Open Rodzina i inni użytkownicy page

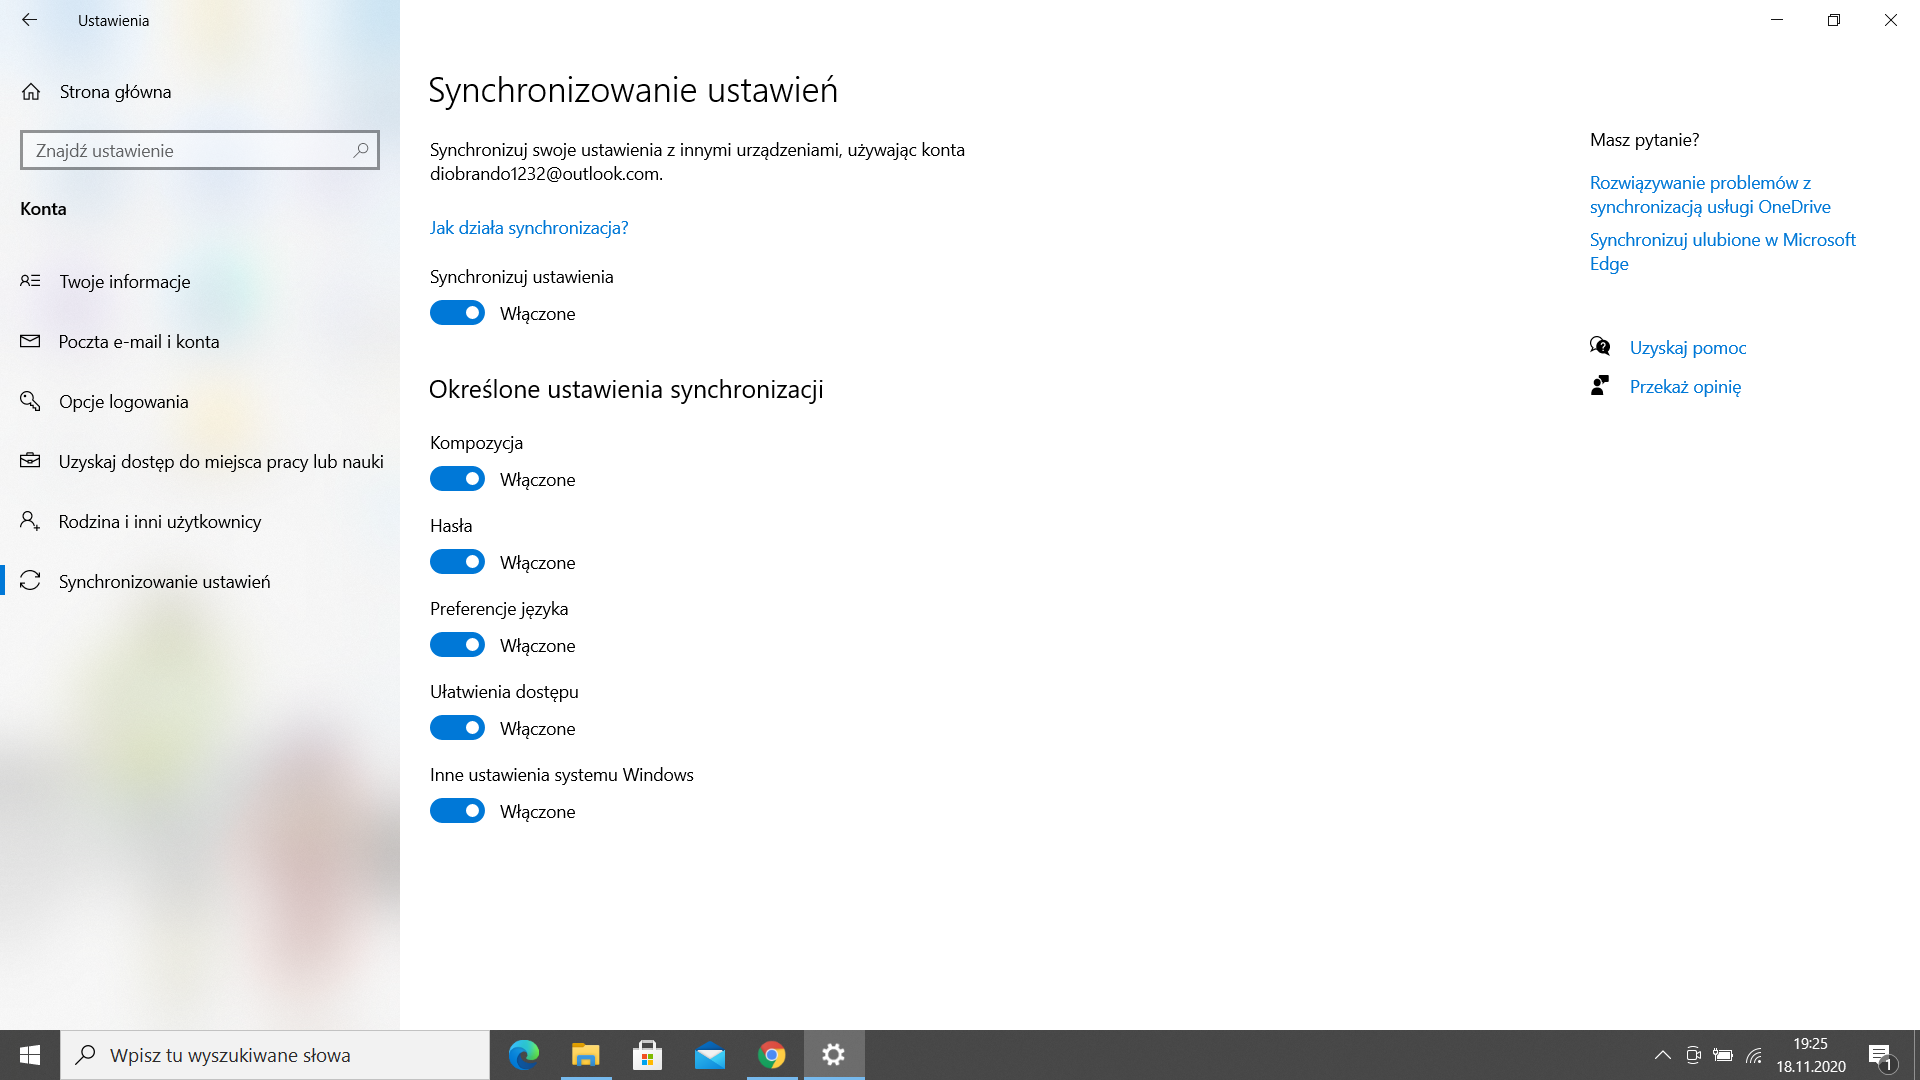click(160, 522)
